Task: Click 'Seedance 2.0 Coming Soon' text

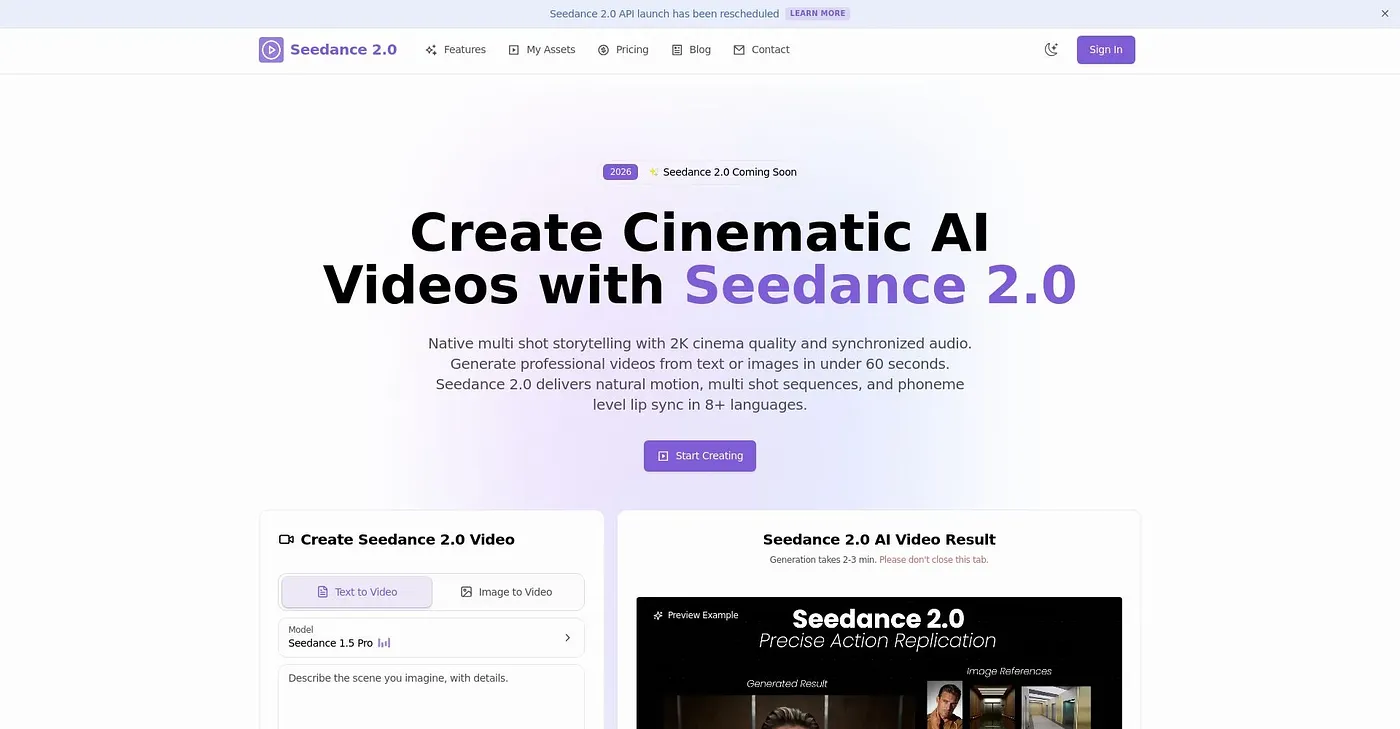Action: tap(730, 172)
